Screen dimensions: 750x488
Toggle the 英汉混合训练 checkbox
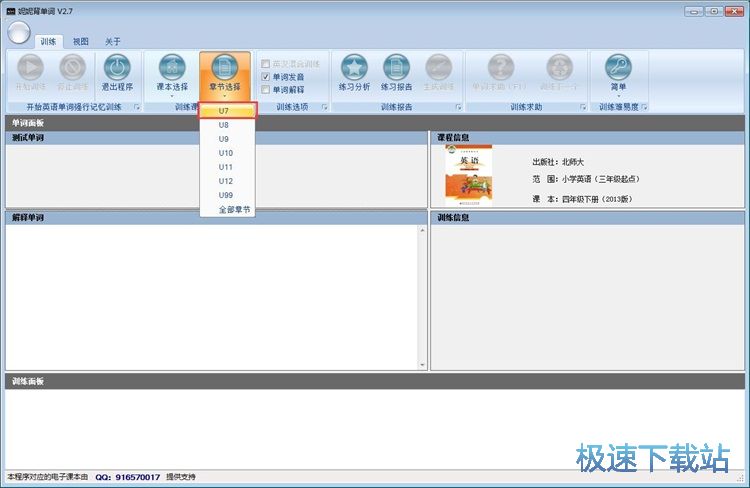click(265, 63)
